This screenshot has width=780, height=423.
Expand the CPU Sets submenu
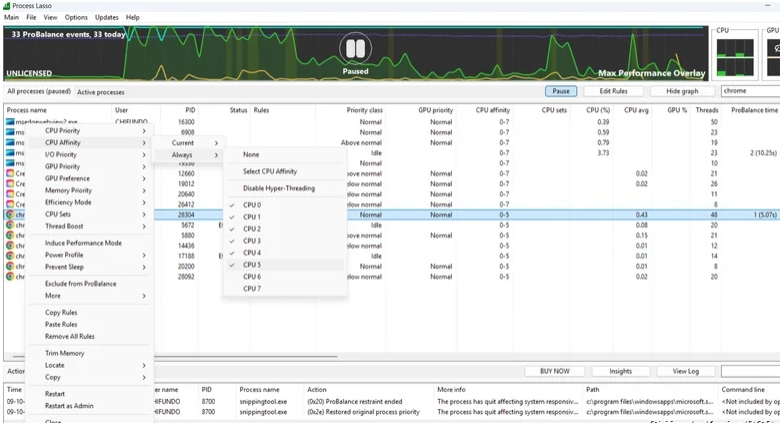pos(90,214)
